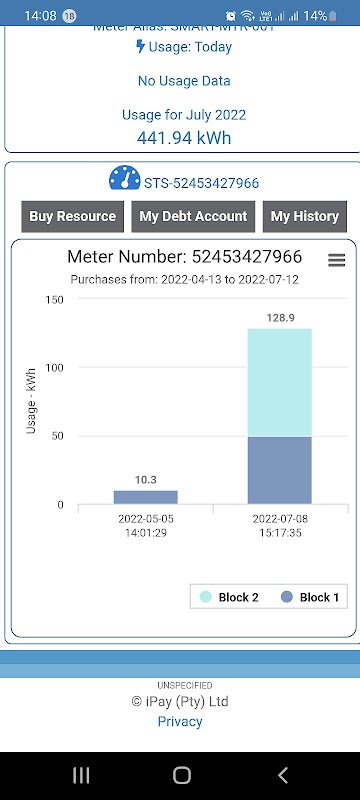Screen dimensions: 360x800
Task: Select the blue Block 1 segment of 2022-07-08 bar
Action: [x=279, y=470]
